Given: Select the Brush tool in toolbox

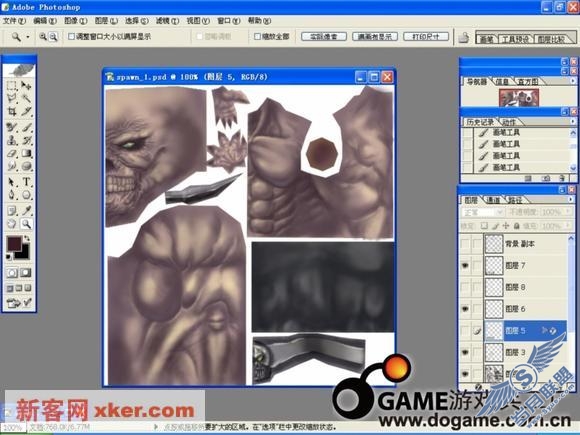Looking at the screenshot, I should [x=26, y=128].
